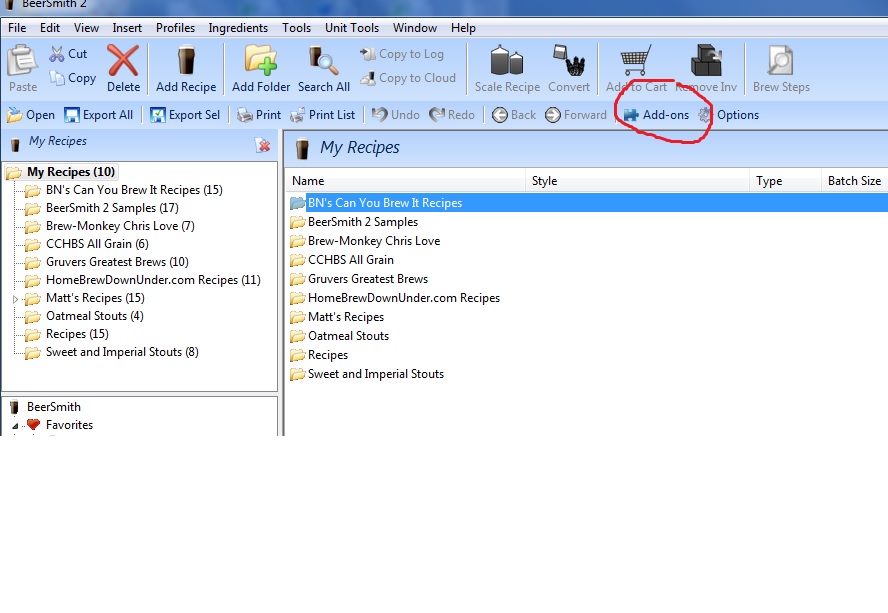Open the File menu
The image size is (888, 613).
coord(17,28)
